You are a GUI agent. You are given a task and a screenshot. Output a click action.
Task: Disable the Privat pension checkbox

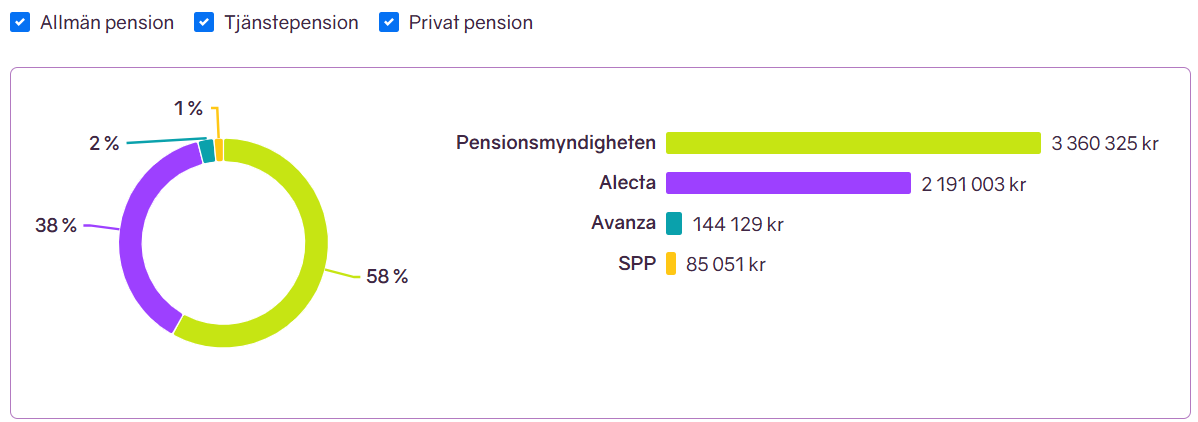point(389,23)
